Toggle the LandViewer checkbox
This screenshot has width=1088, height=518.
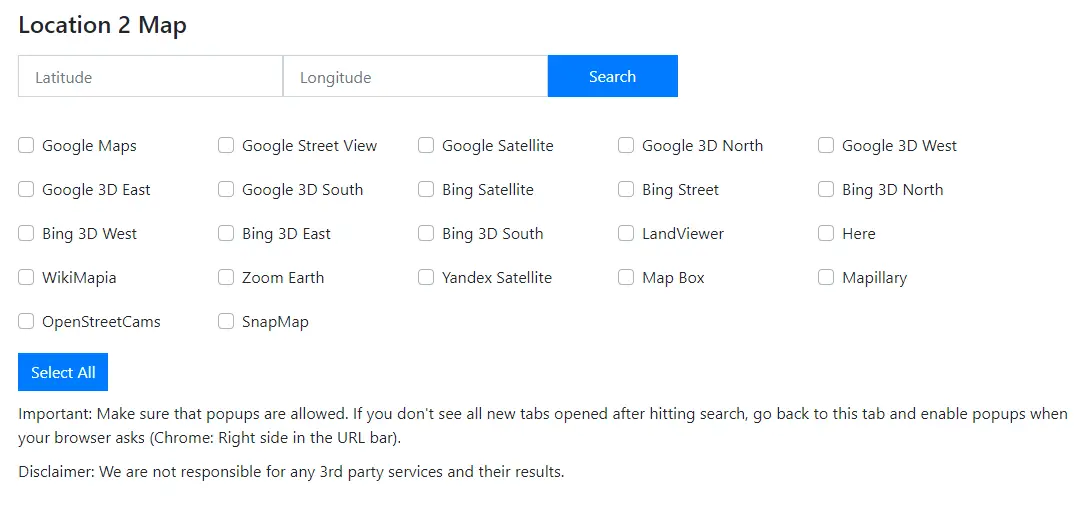626,234
